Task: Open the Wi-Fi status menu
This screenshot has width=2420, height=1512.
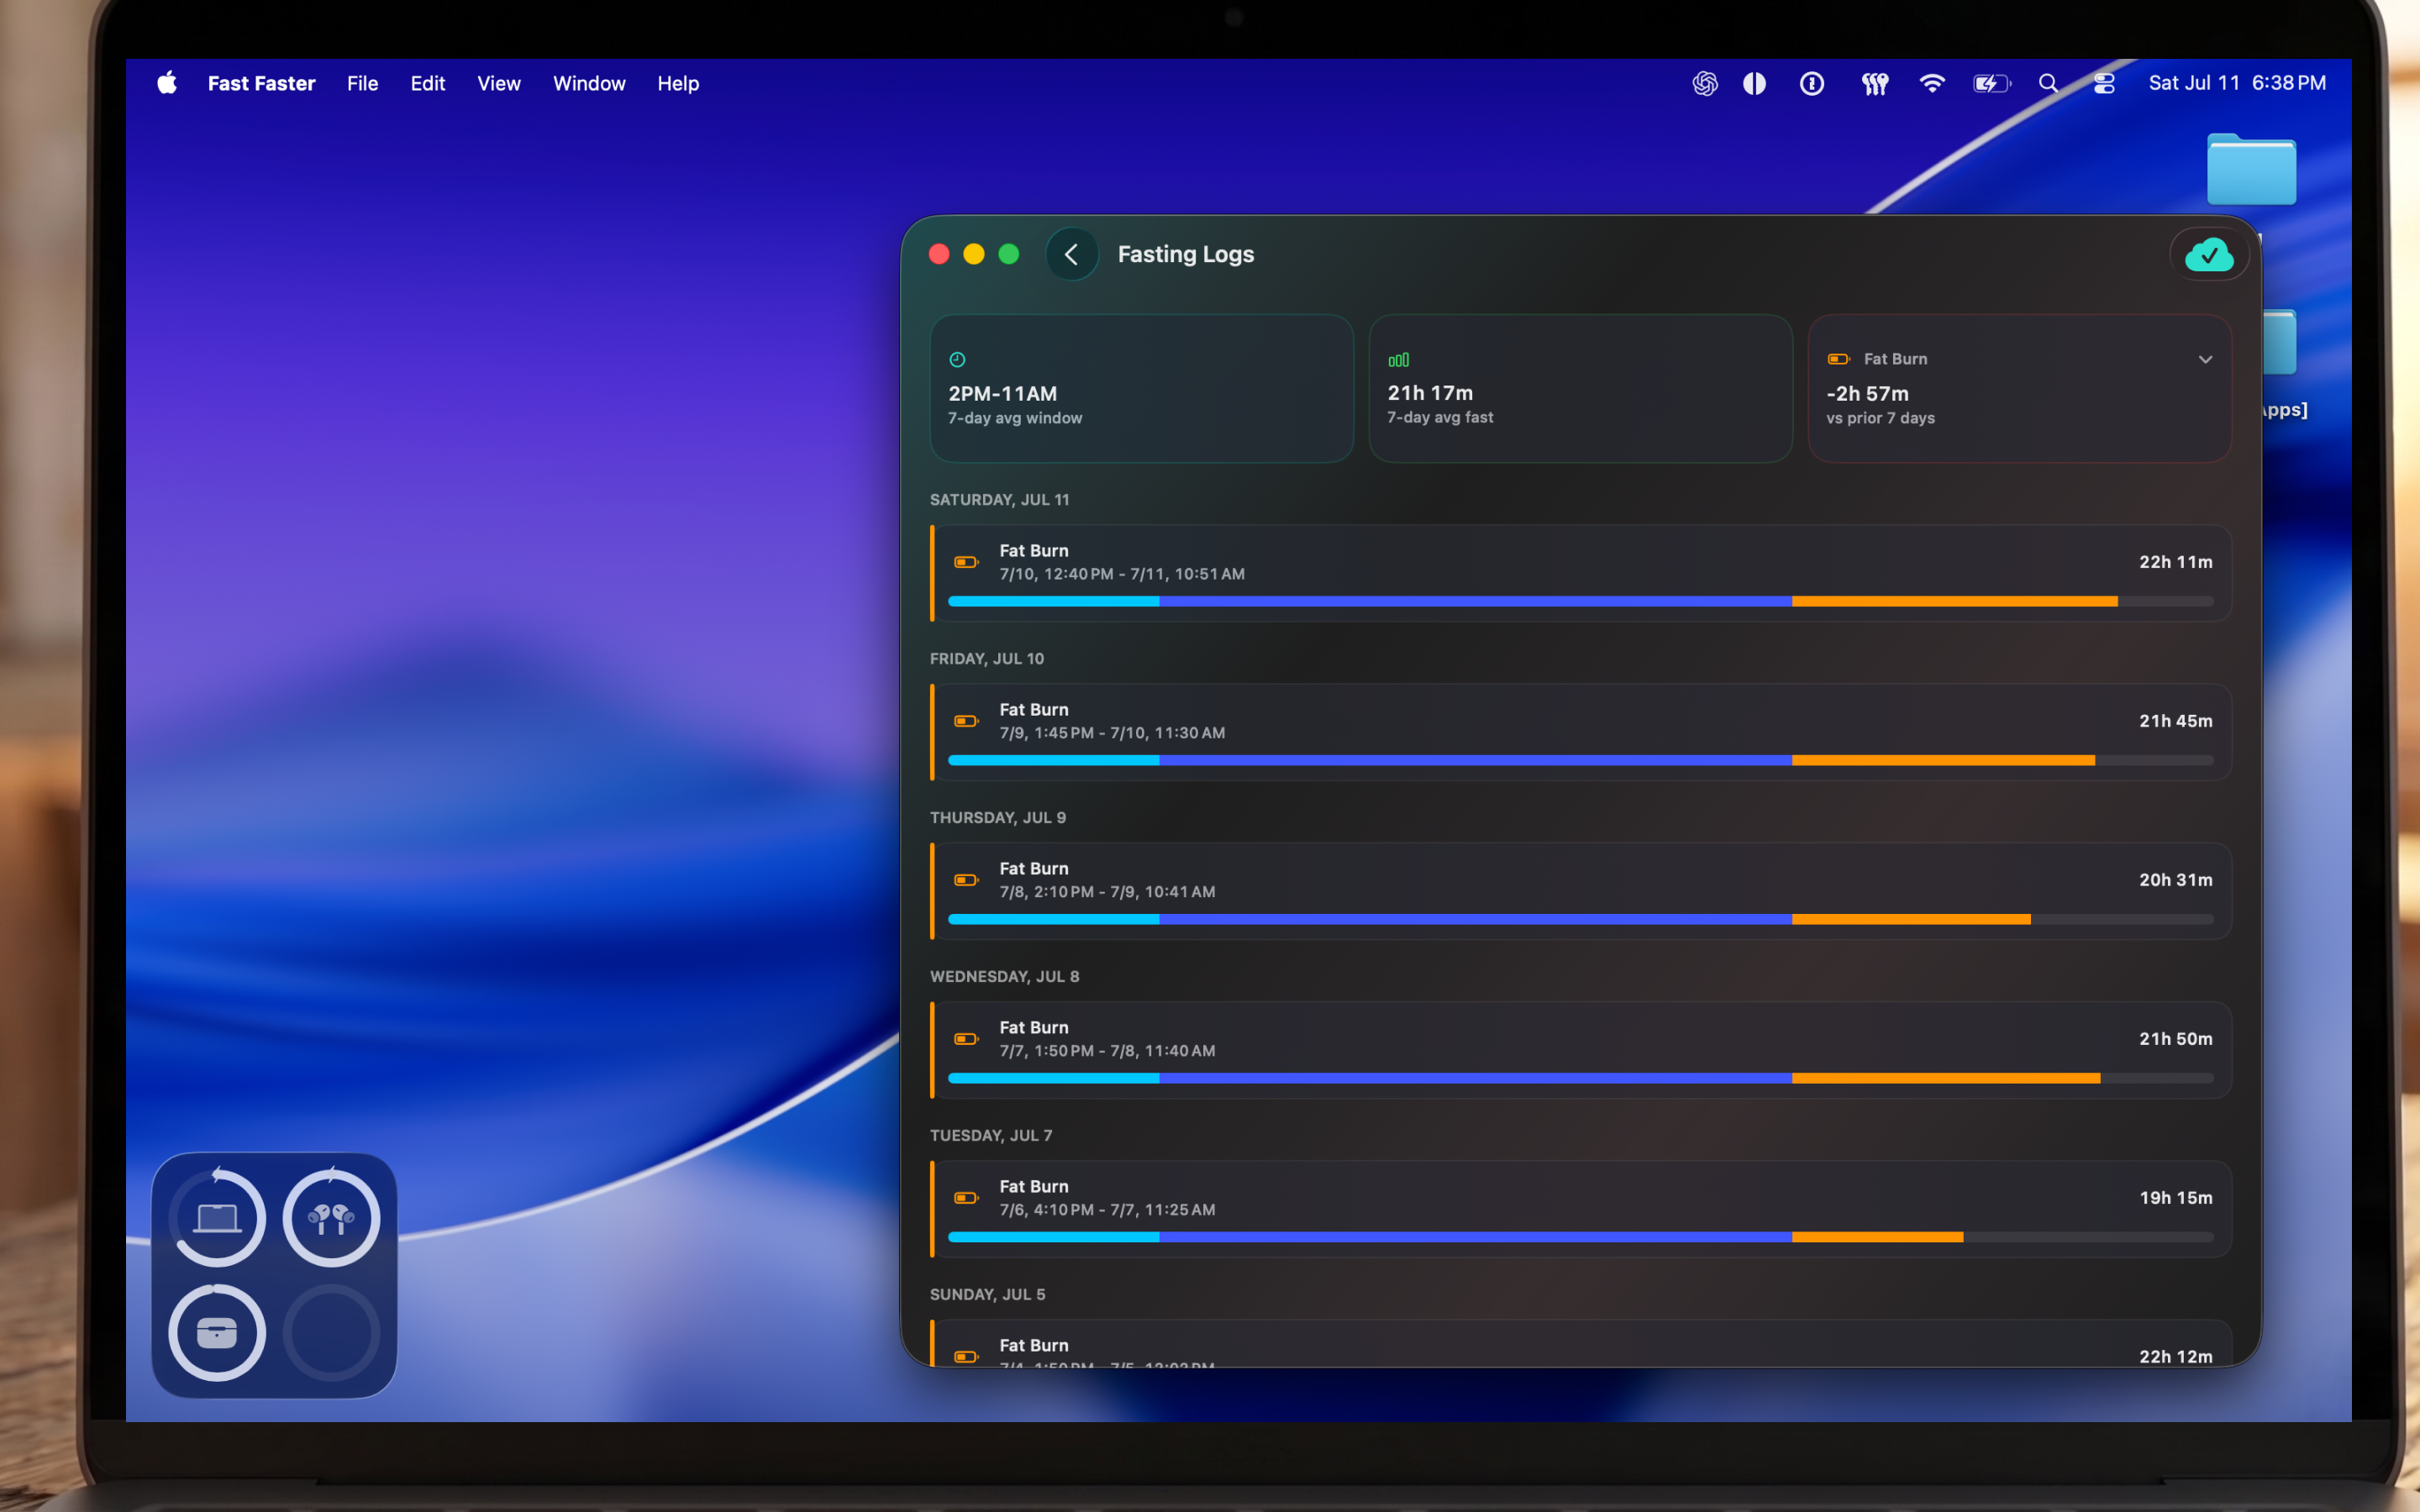Action: [x=1932, y=83]
